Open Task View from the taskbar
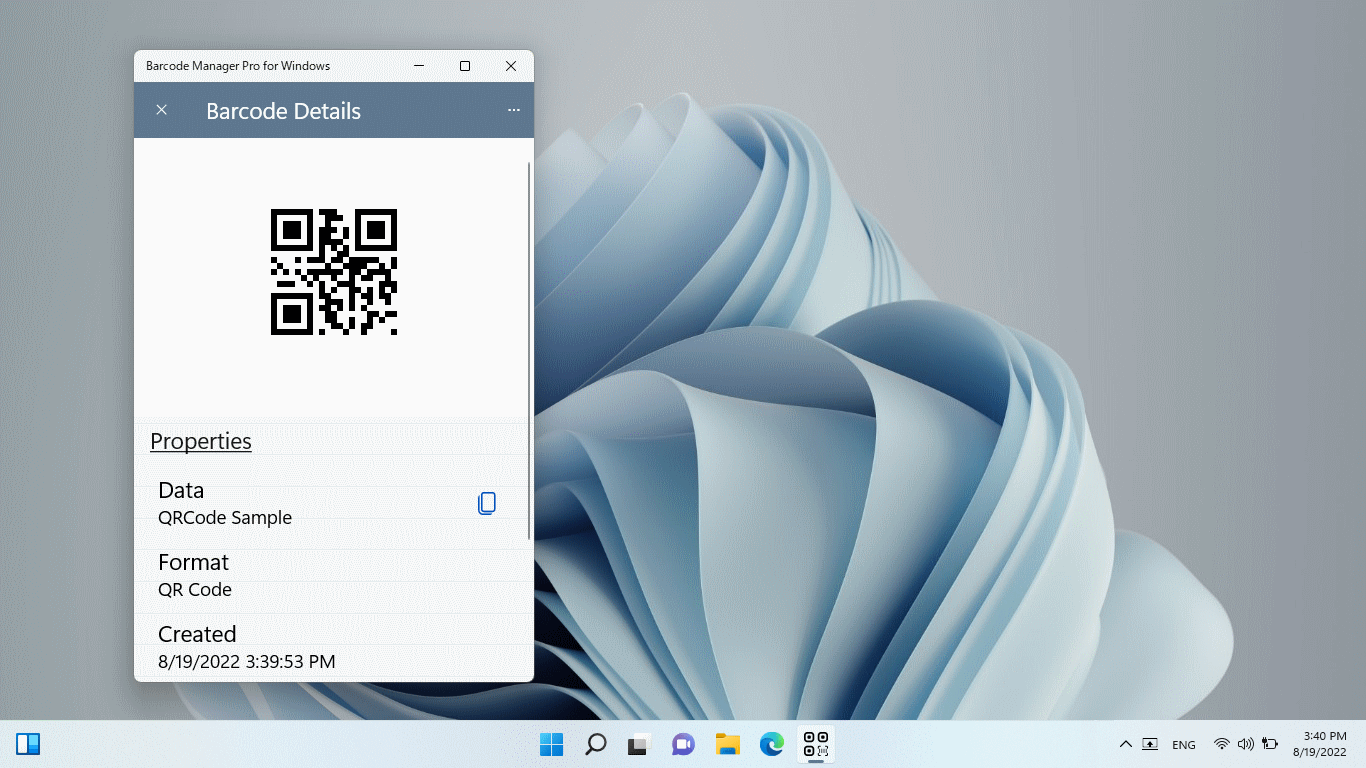Screen dimensions: 1366x768 pyautogui.click(x=639, y=744)
